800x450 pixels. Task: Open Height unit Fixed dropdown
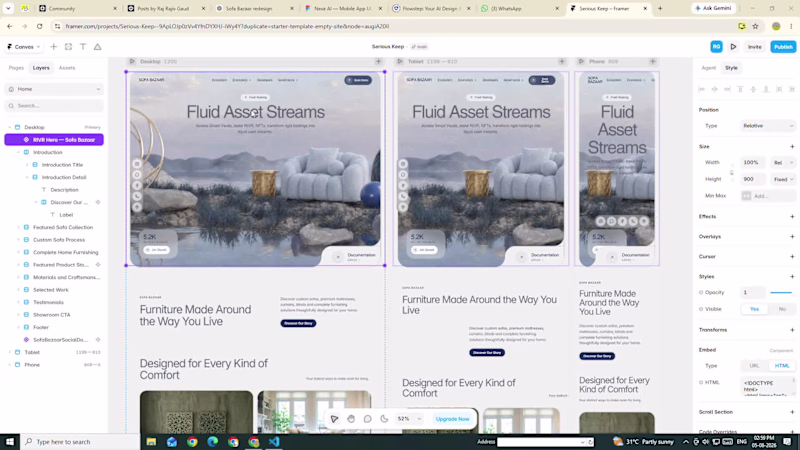point(783,180)
